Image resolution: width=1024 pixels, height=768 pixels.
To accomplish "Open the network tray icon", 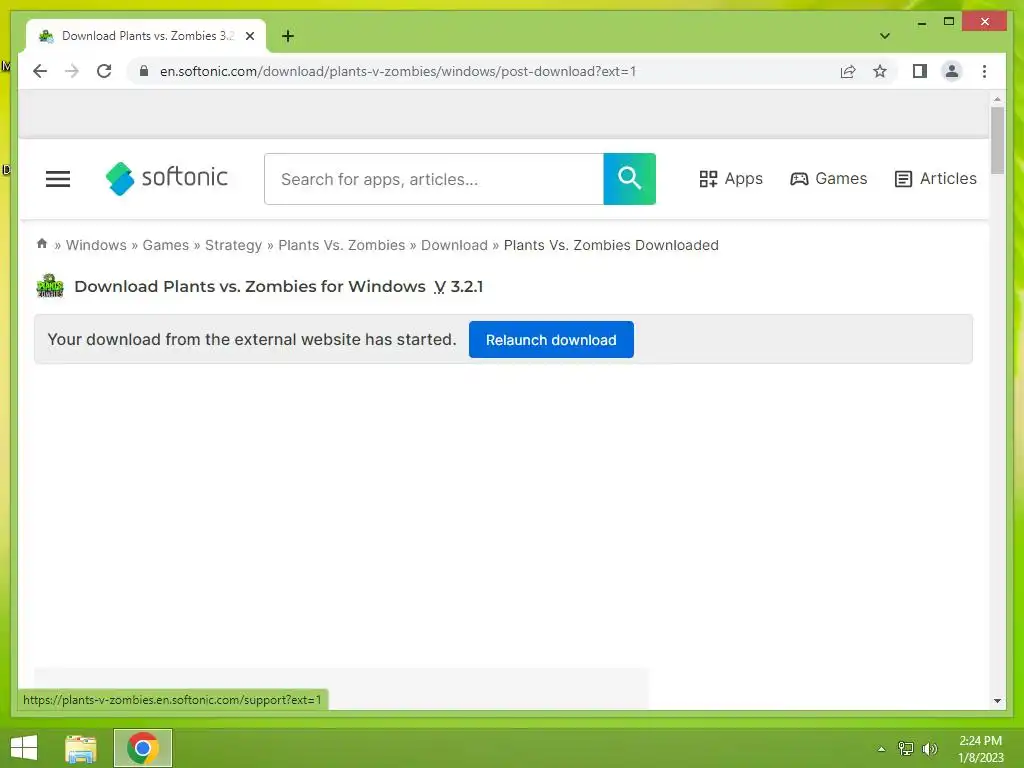I will [x=906, y=749].
